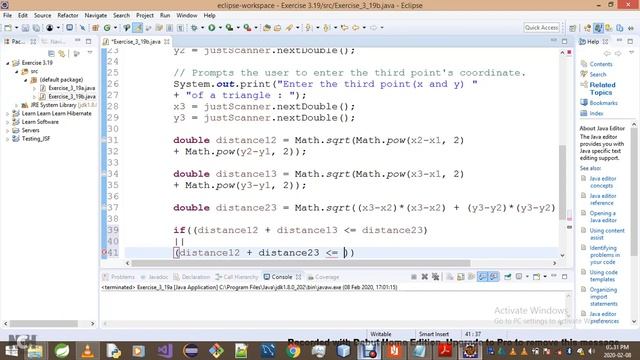Image resolution: width=640 pixels, height=360 pixels.
Task: Open the File menu
Action: pos(7,16)
